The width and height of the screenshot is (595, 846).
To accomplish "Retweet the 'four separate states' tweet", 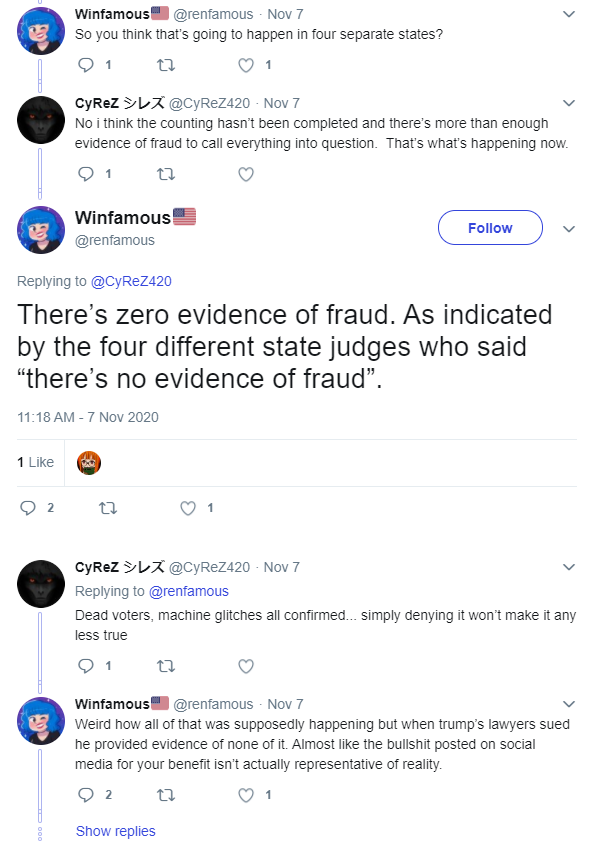I will coord(166,65).
